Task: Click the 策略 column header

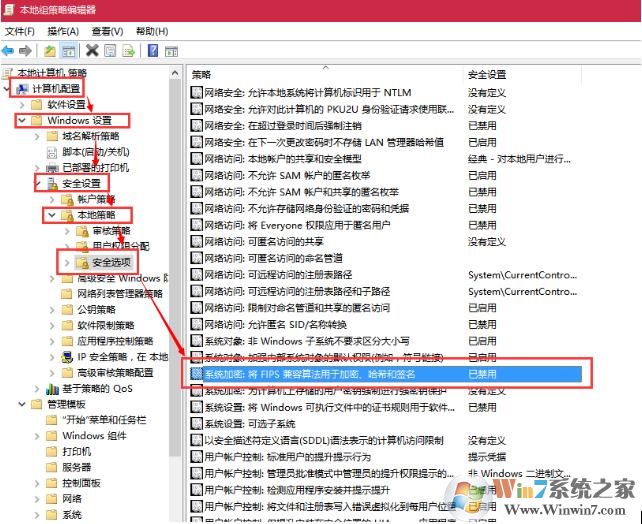Action: click(202, 75)
